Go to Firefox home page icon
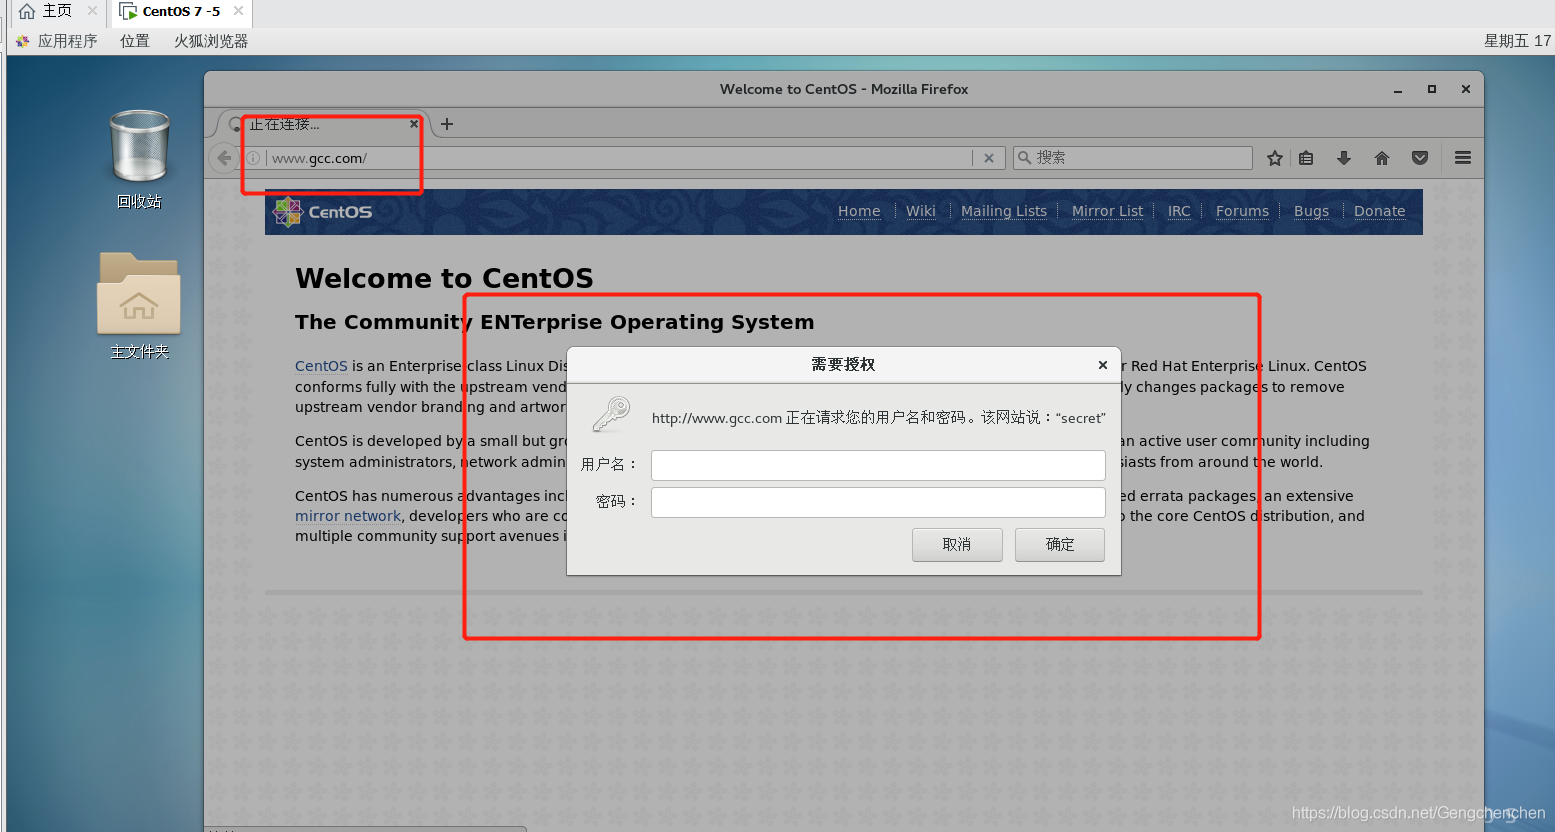The height and width of the screenshot is (832, 1555). pos(1382,158)
